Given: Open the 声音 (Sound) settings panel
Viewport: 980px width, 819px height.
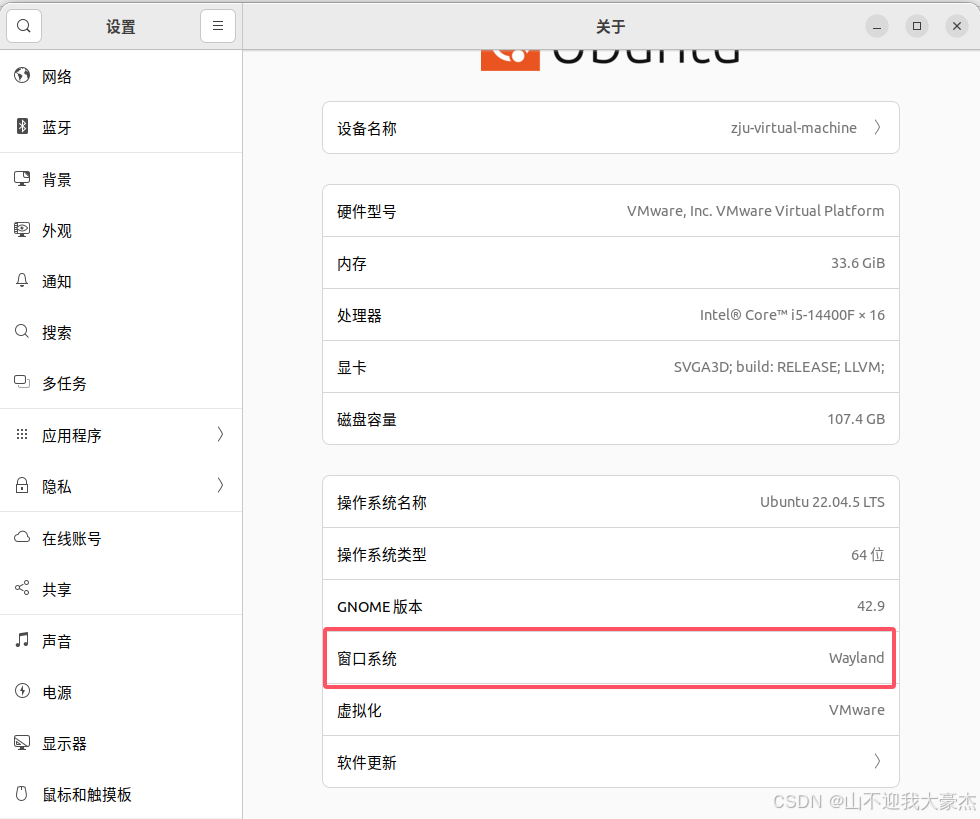Looking at the screenshot, I should (x=57, y=641).
